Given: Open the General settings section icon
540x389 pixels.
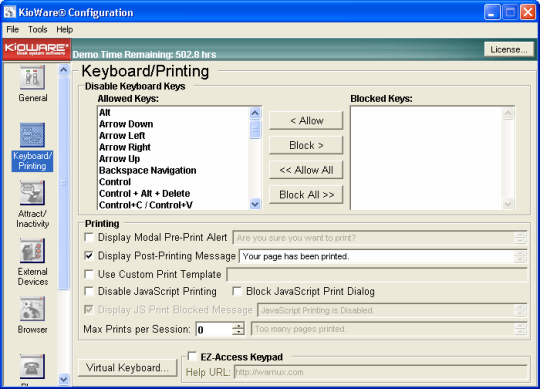Looking at the screenshot, I should tap(32, 77).
